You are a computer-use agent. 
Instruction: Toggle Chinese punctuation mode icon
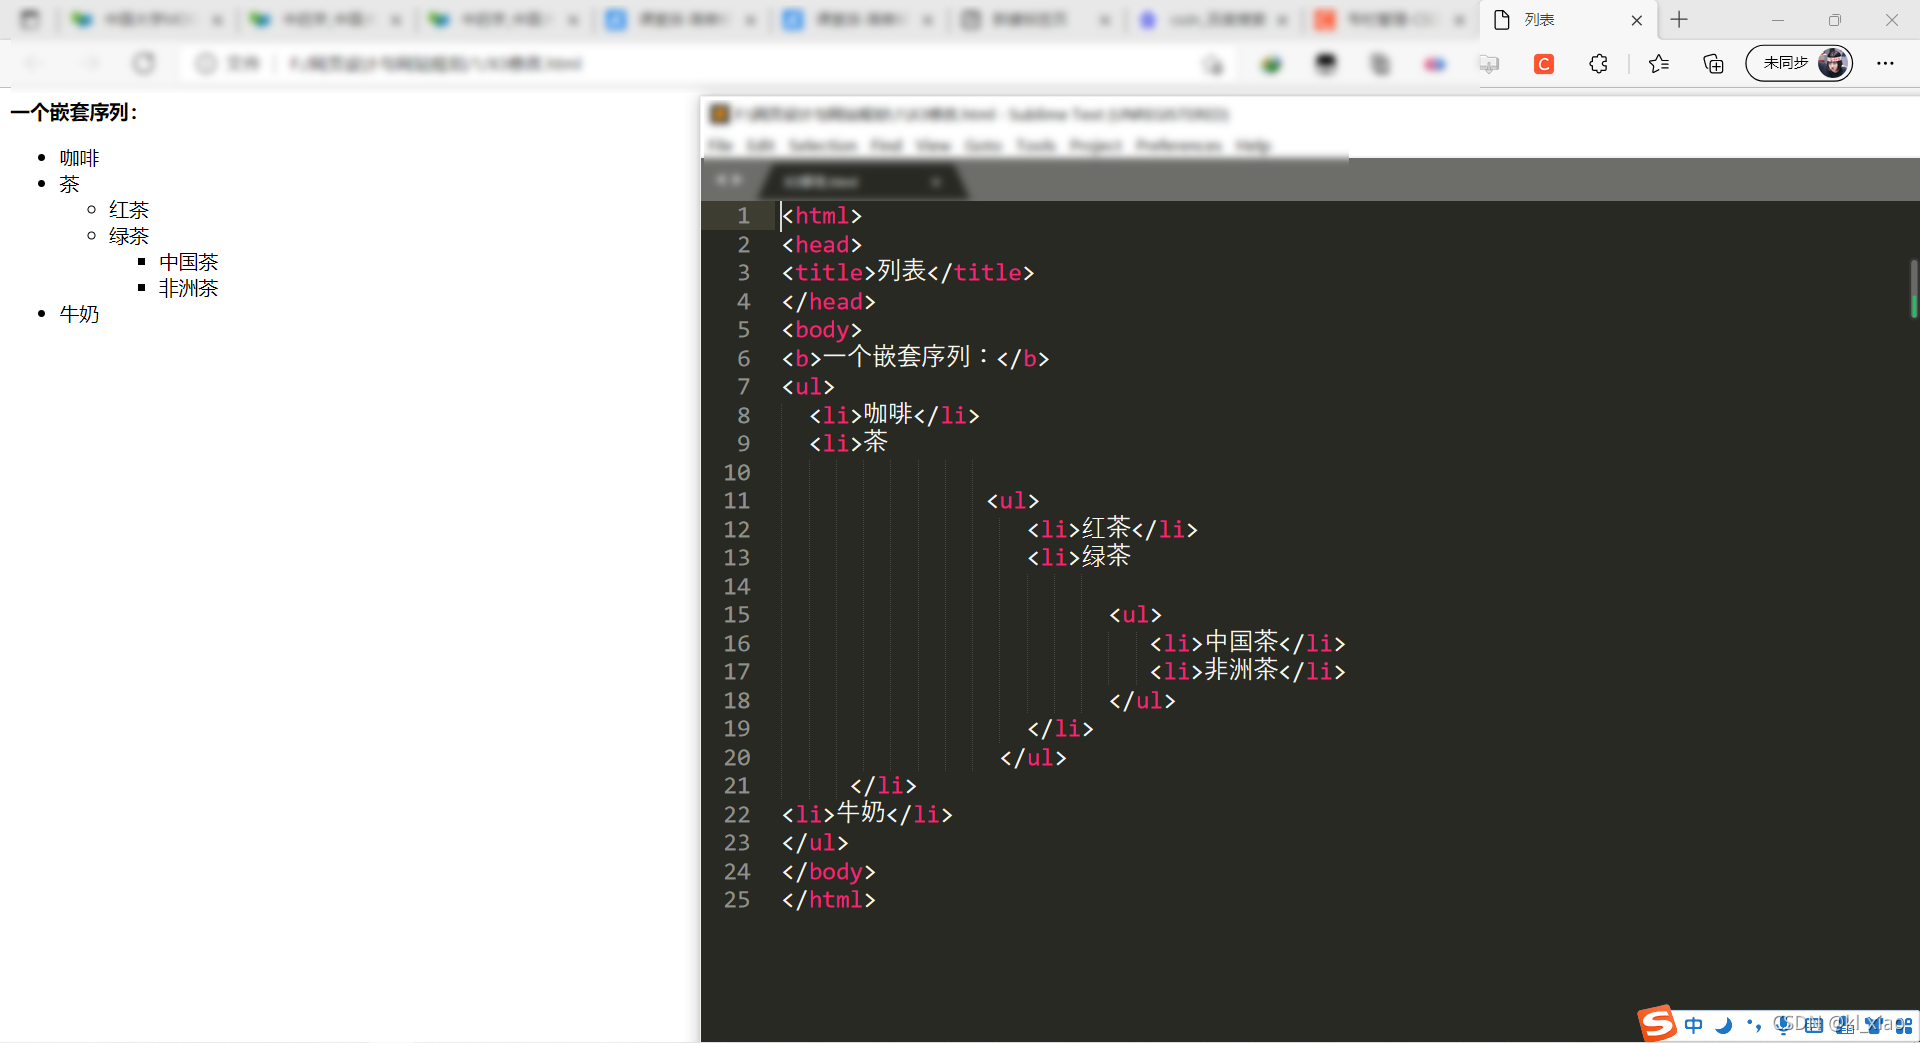coord(1753,1025)
